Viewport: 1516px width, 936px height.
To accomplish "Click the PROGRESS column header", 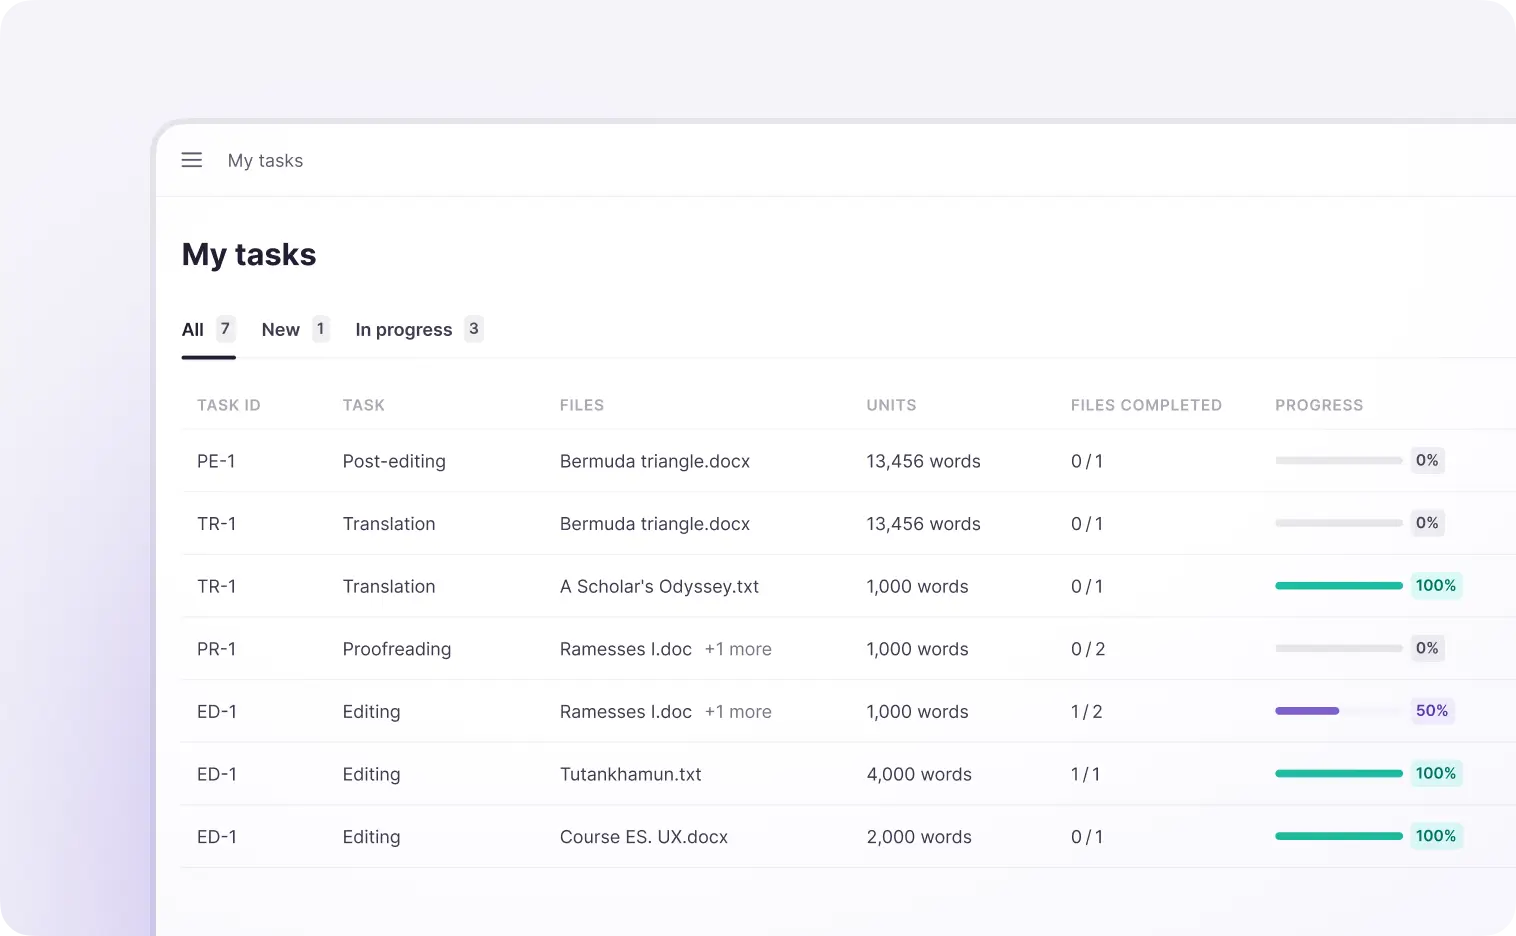I will pyautogui.click(x=1319, y=405).
